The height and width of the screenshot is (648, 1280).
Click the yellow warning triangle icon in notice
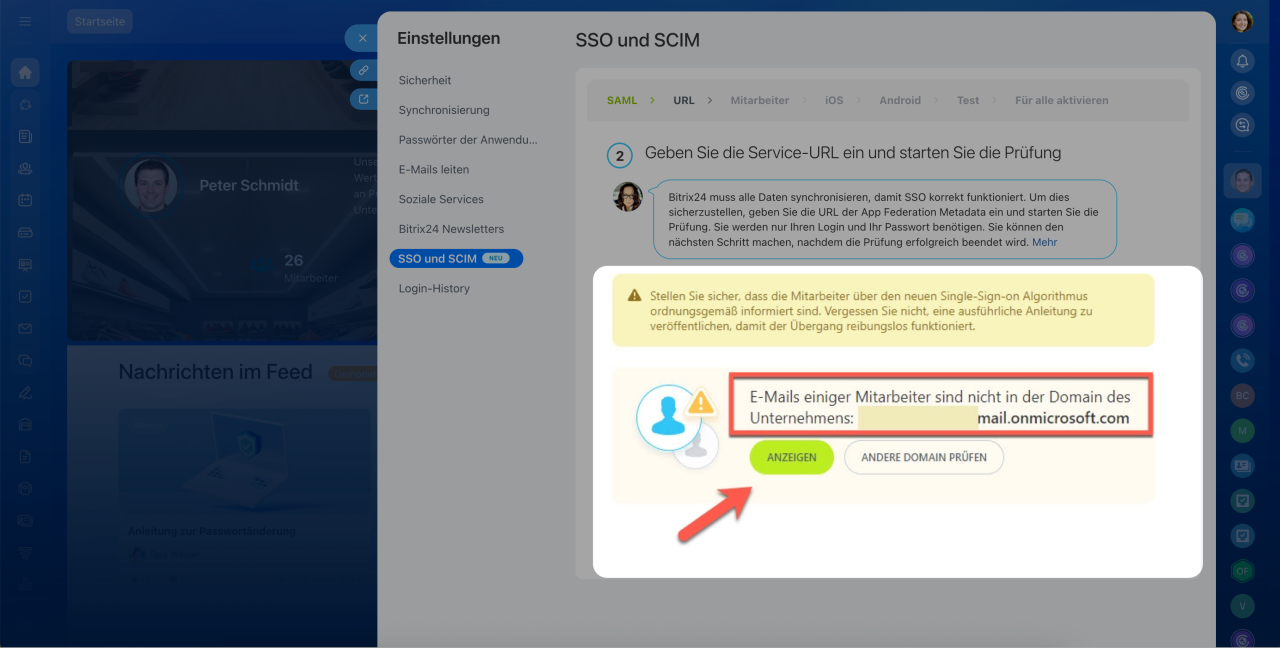(x=634, y=296)
